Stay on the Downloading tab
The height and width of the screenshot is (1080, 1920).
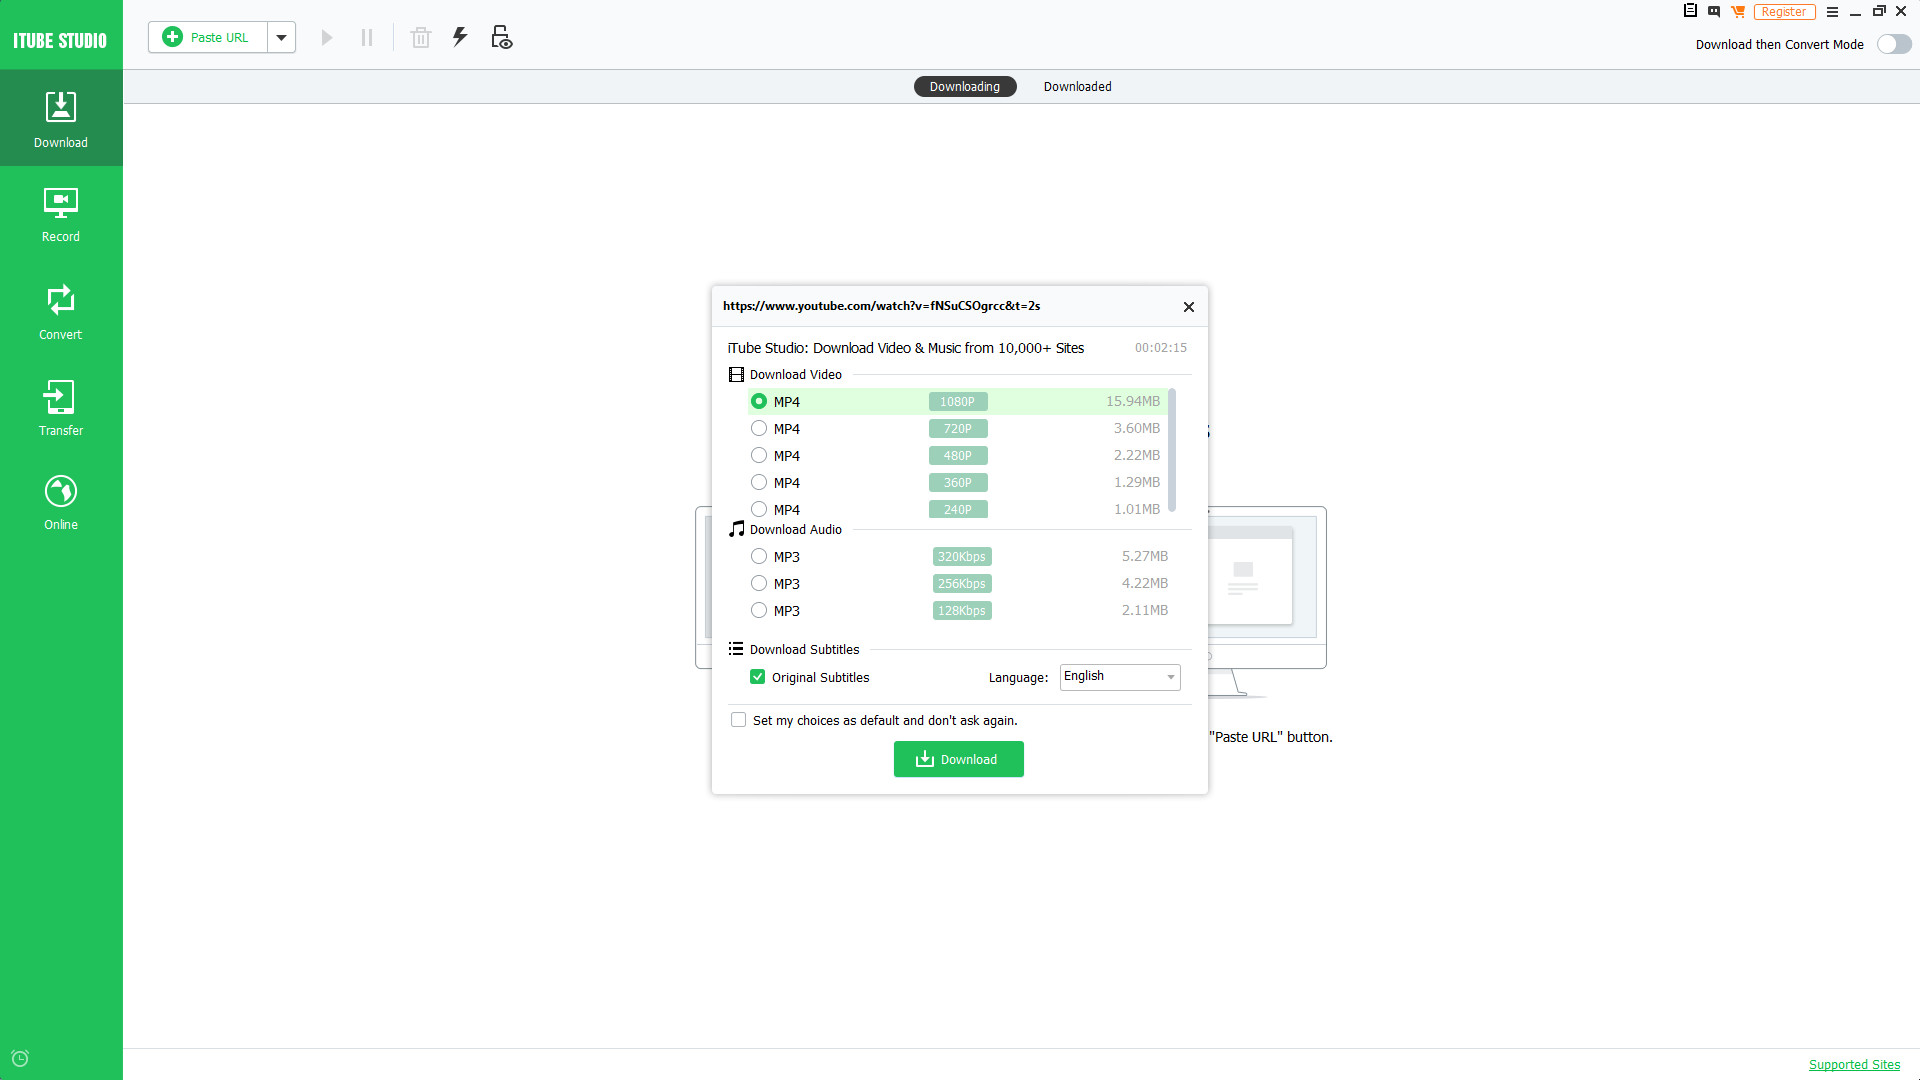[964, 86]
